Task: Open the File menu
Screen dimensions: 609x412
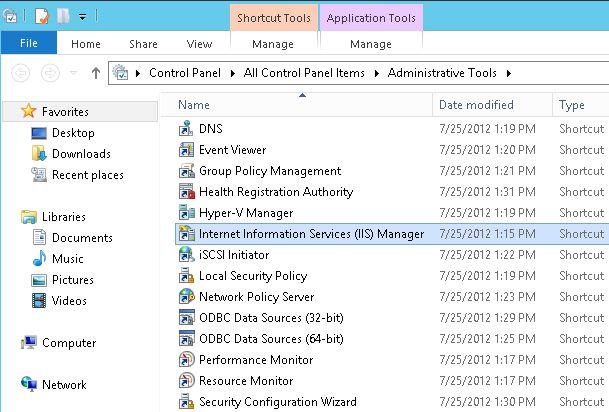Action: tap(29, 43)
